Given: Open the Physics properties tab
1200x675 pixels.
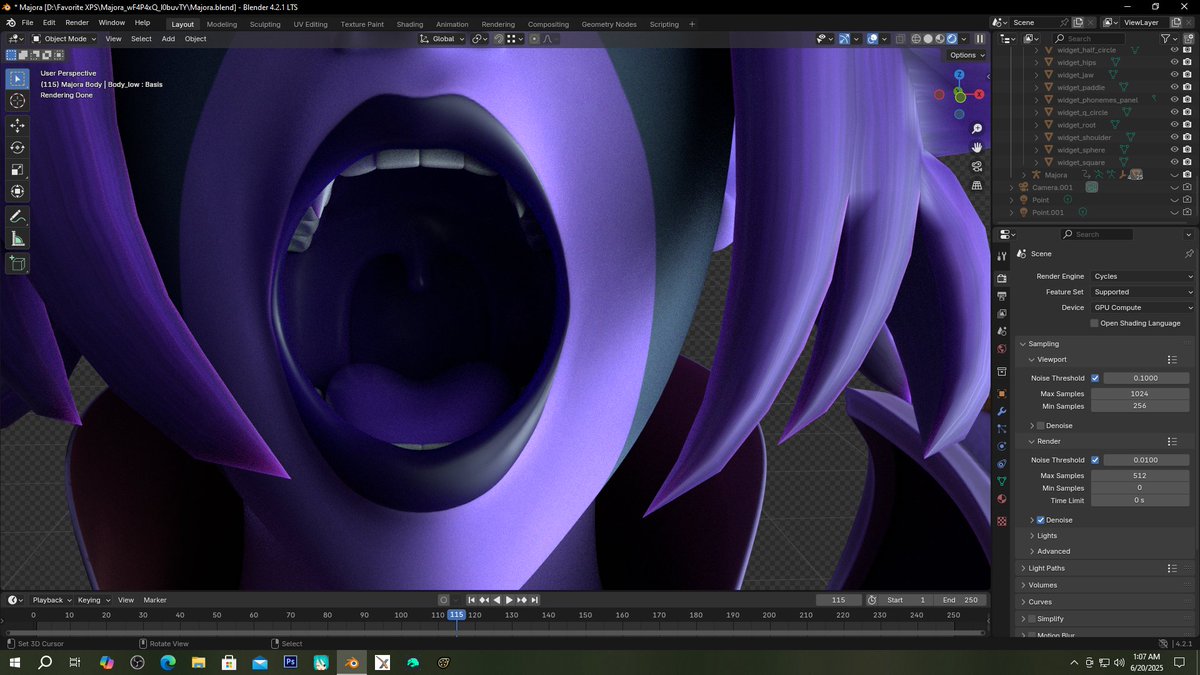Looking at the screenshot, I should coord(1001,446).
